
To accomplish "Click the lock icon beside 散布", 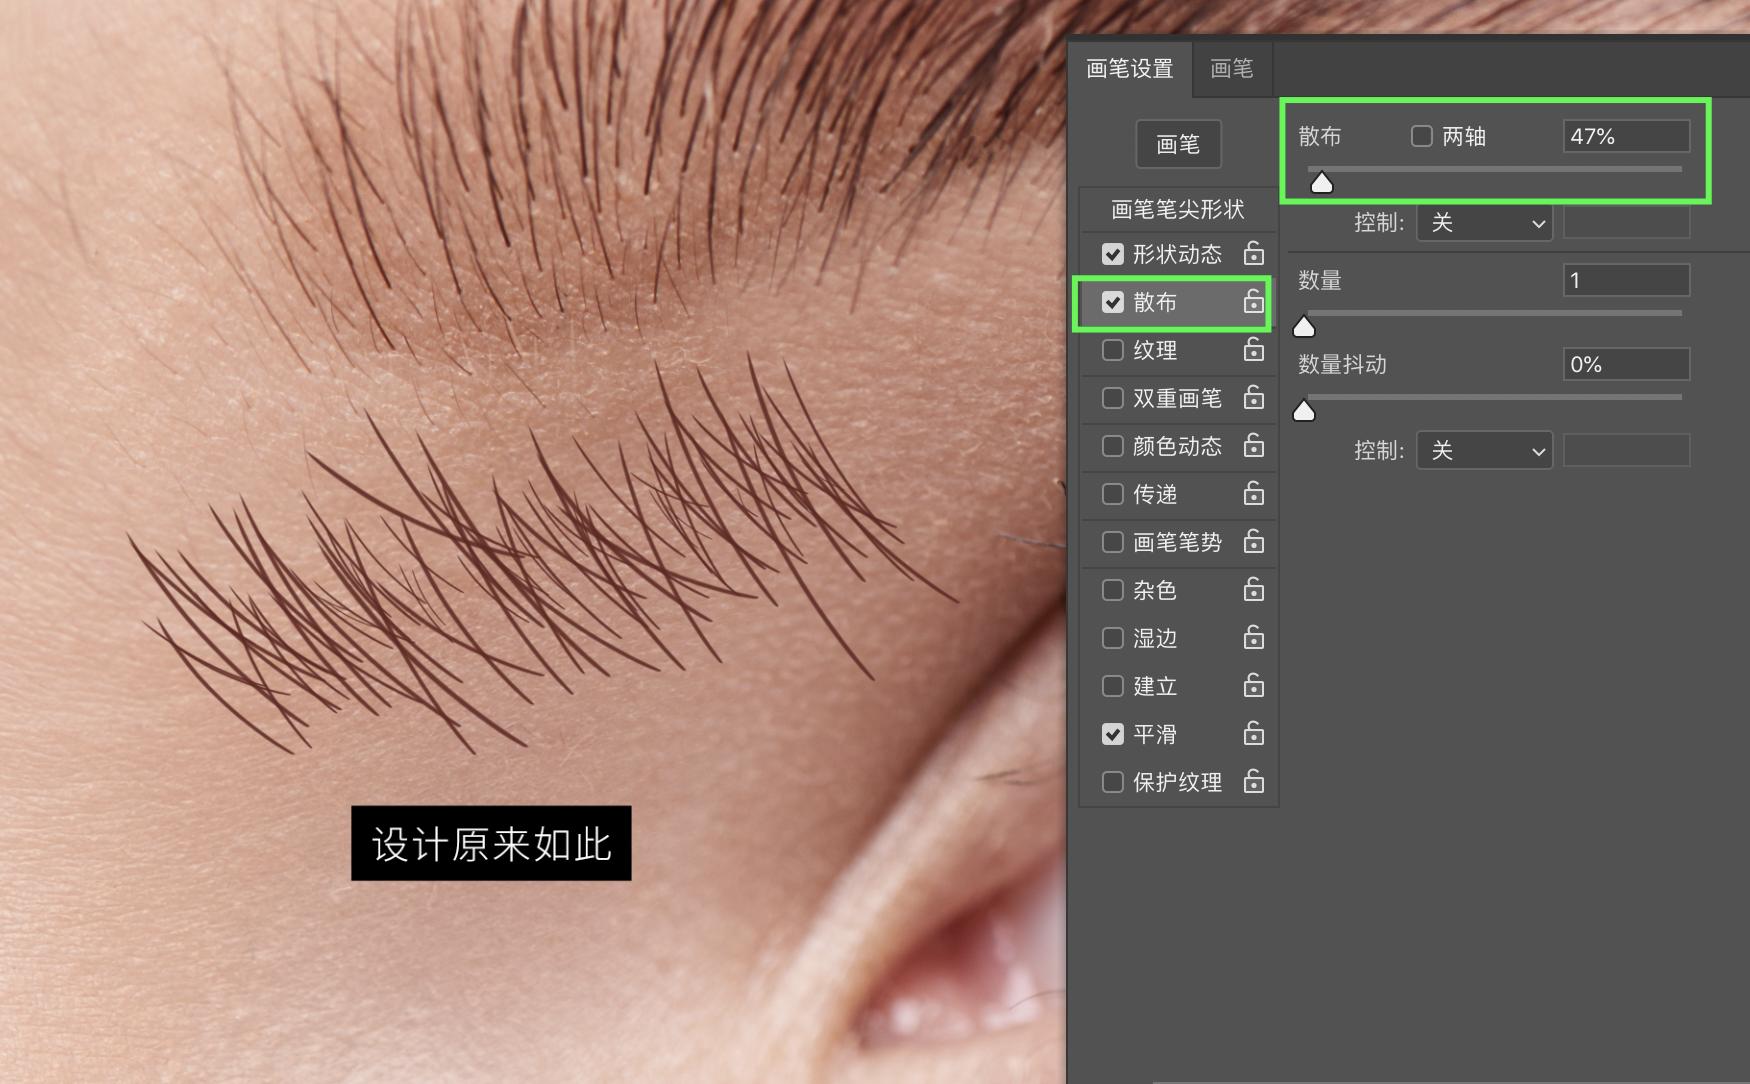I will click(1253, 301).
